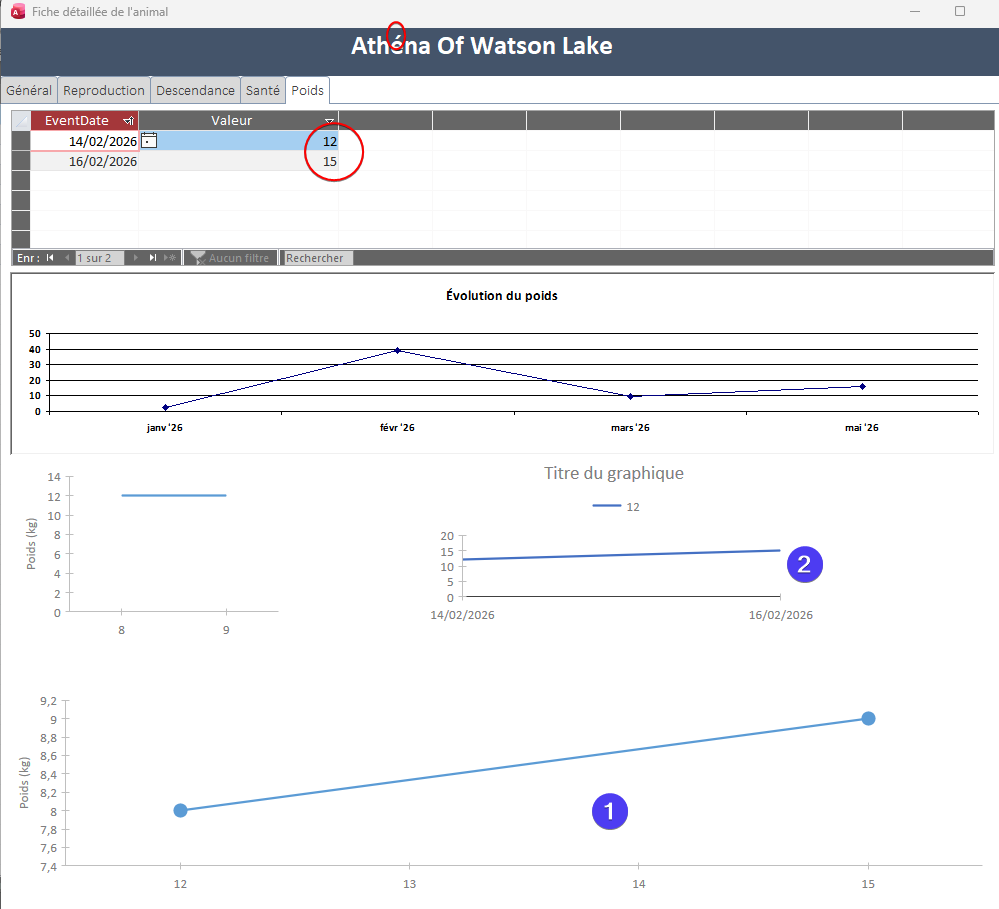Click the Poids tab
The image size is (999, 909).
point(307,90)
